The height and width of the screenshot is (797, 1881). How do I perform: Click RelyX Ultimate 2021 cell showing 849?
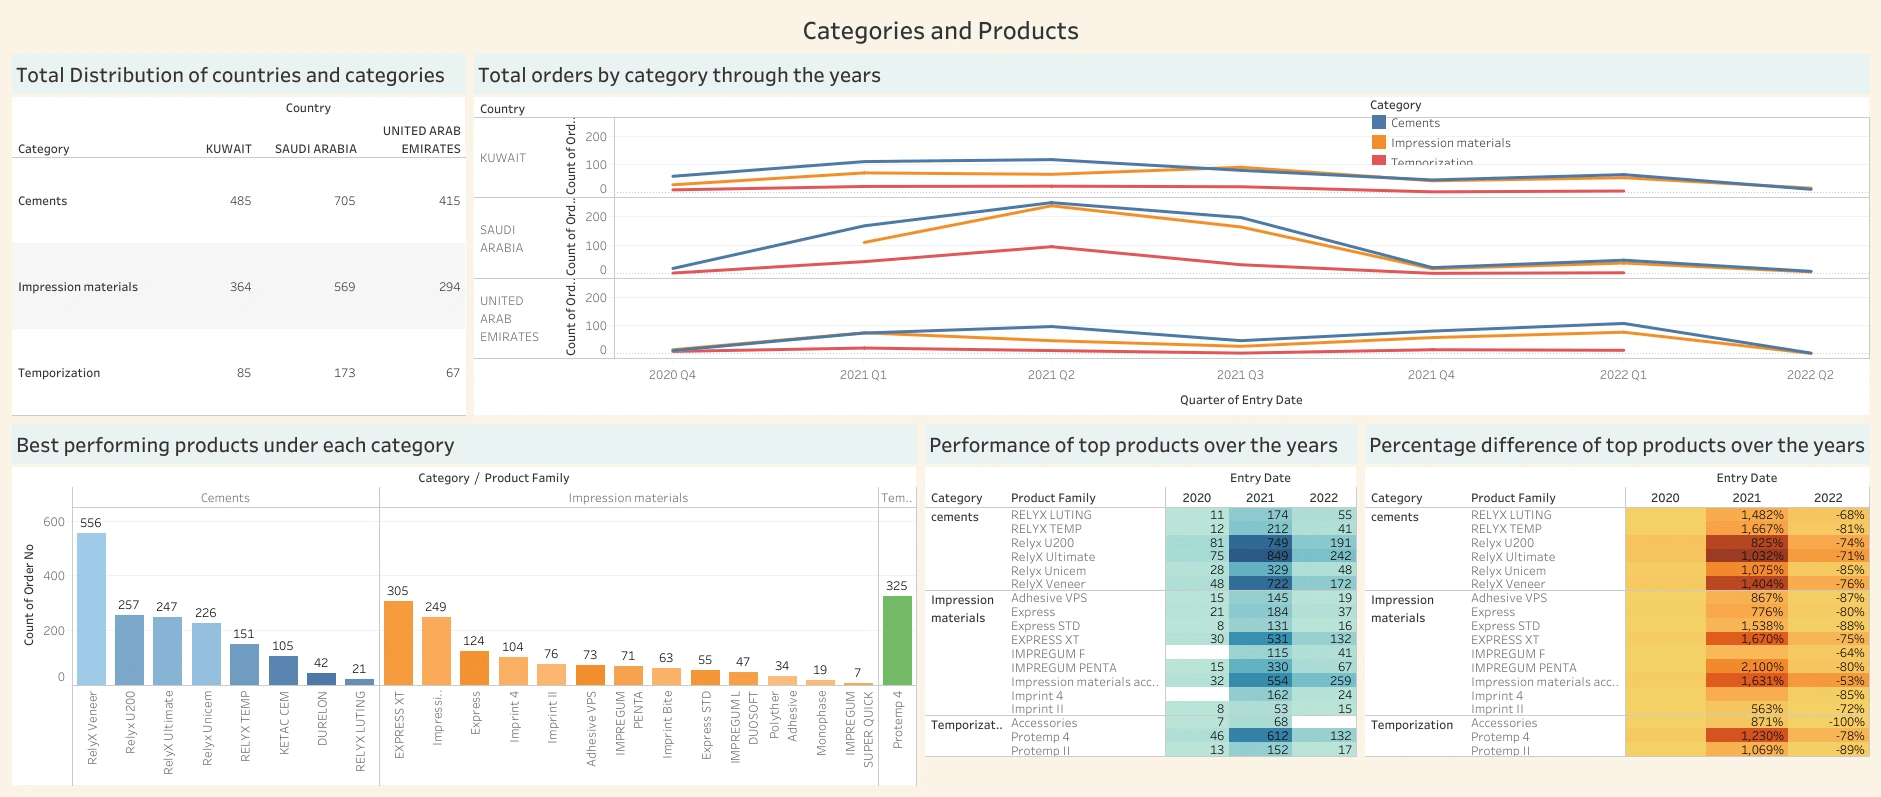pos(1259,556)
